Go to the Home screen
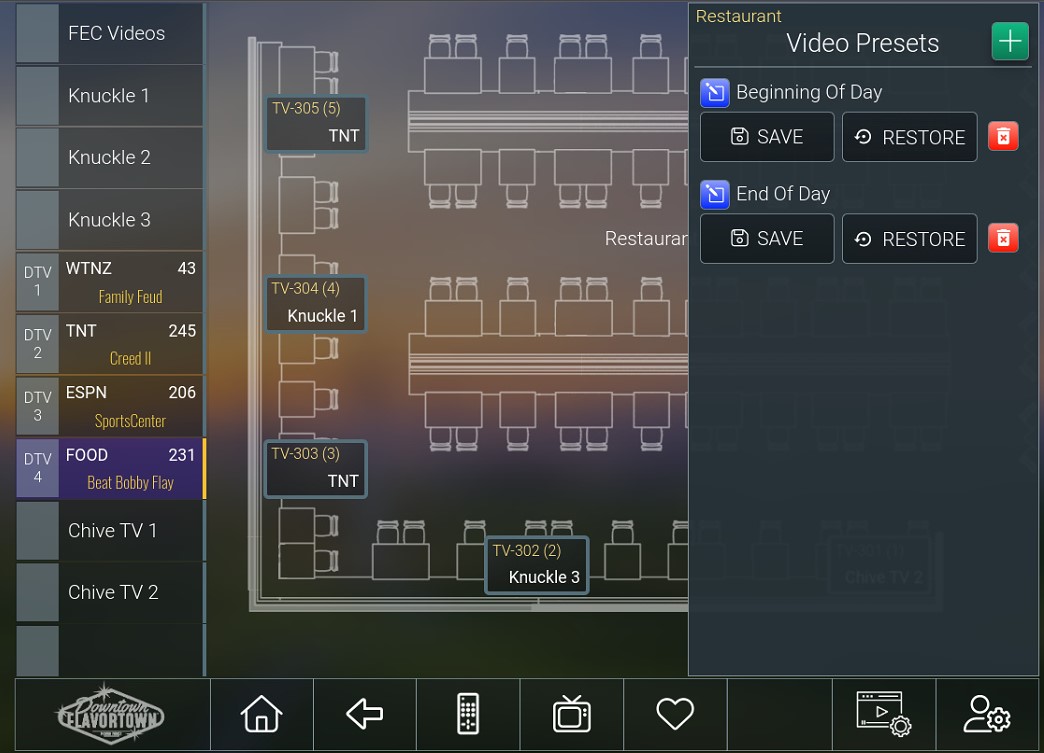This screenshot has width=1044, height=753. point(262,714)
